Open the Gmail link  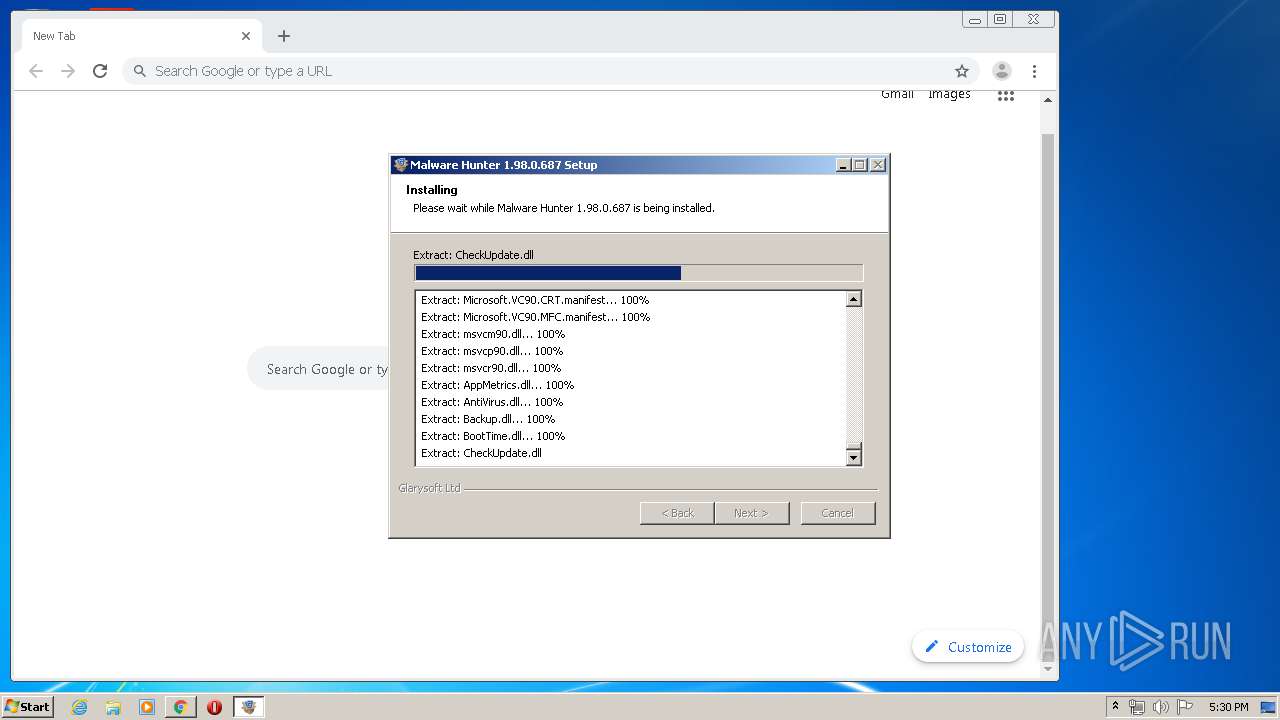click(x=897, y=94)
